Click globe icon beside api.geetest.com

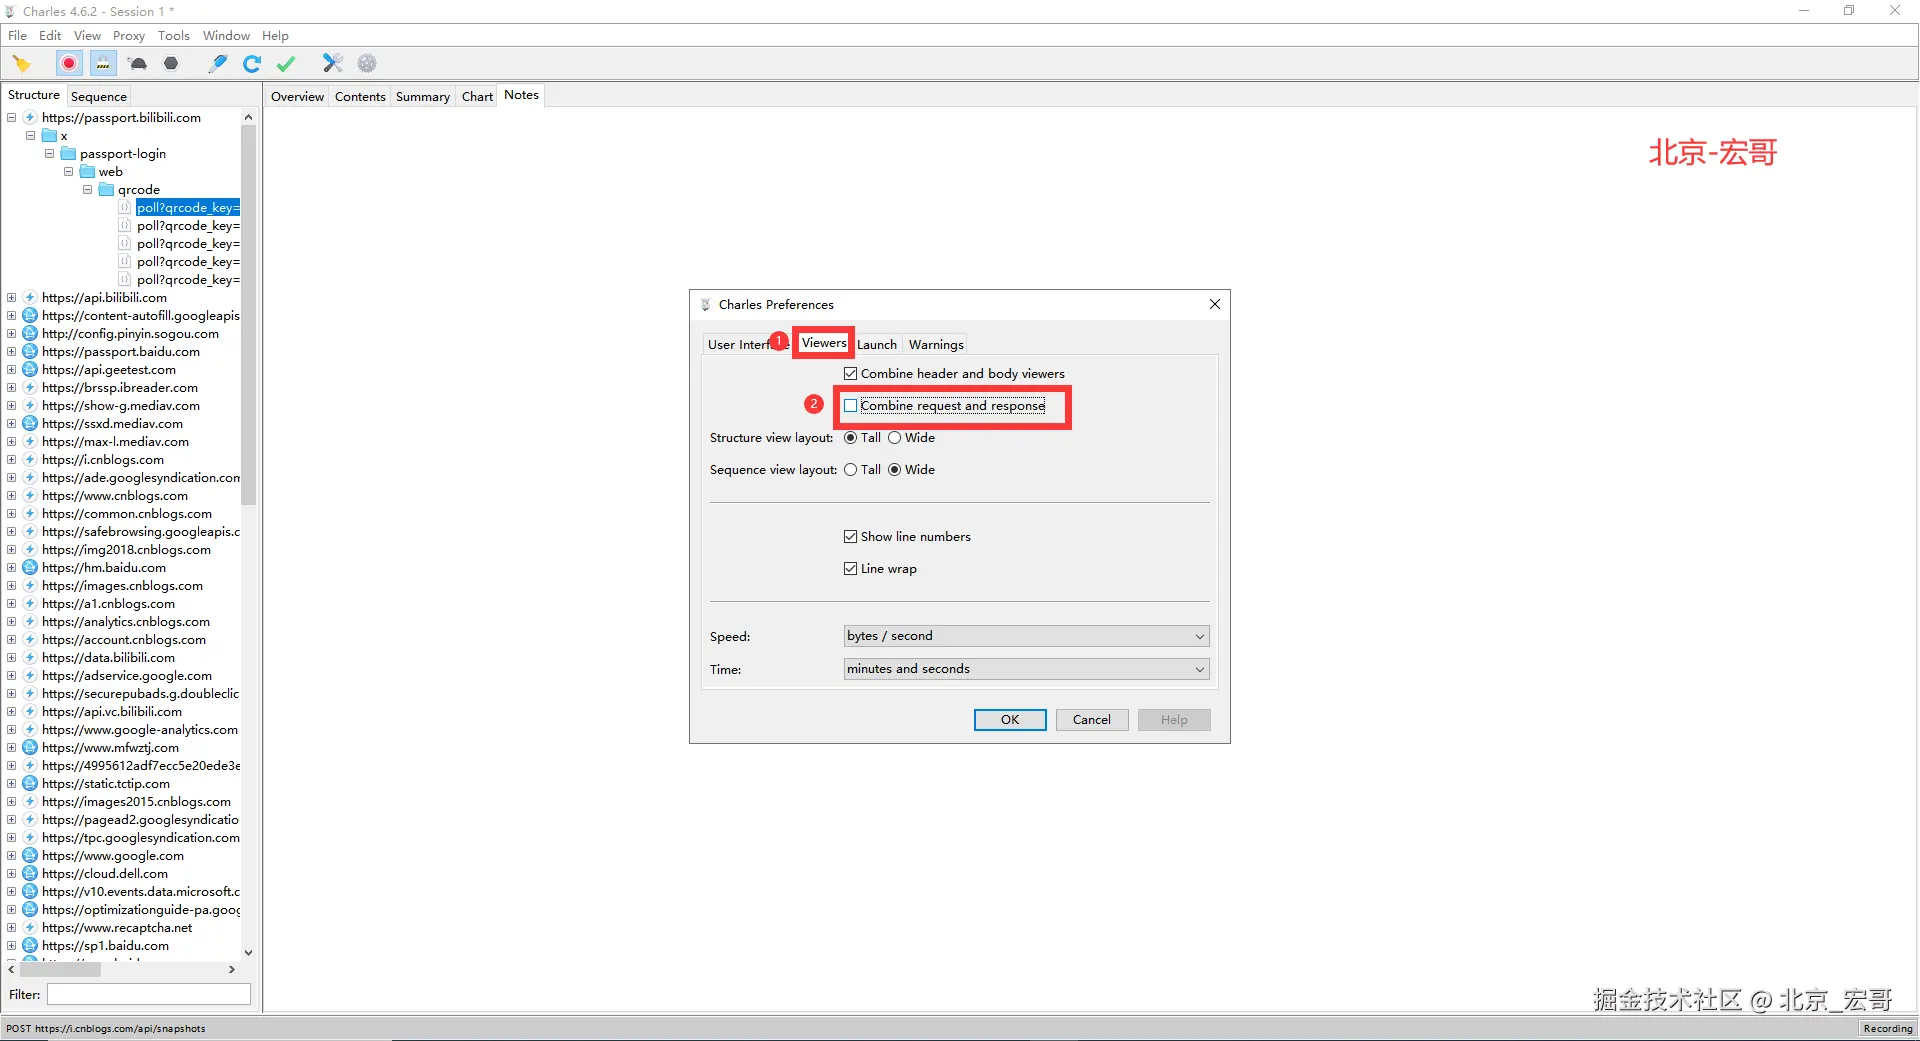click(x=30, y=370)
